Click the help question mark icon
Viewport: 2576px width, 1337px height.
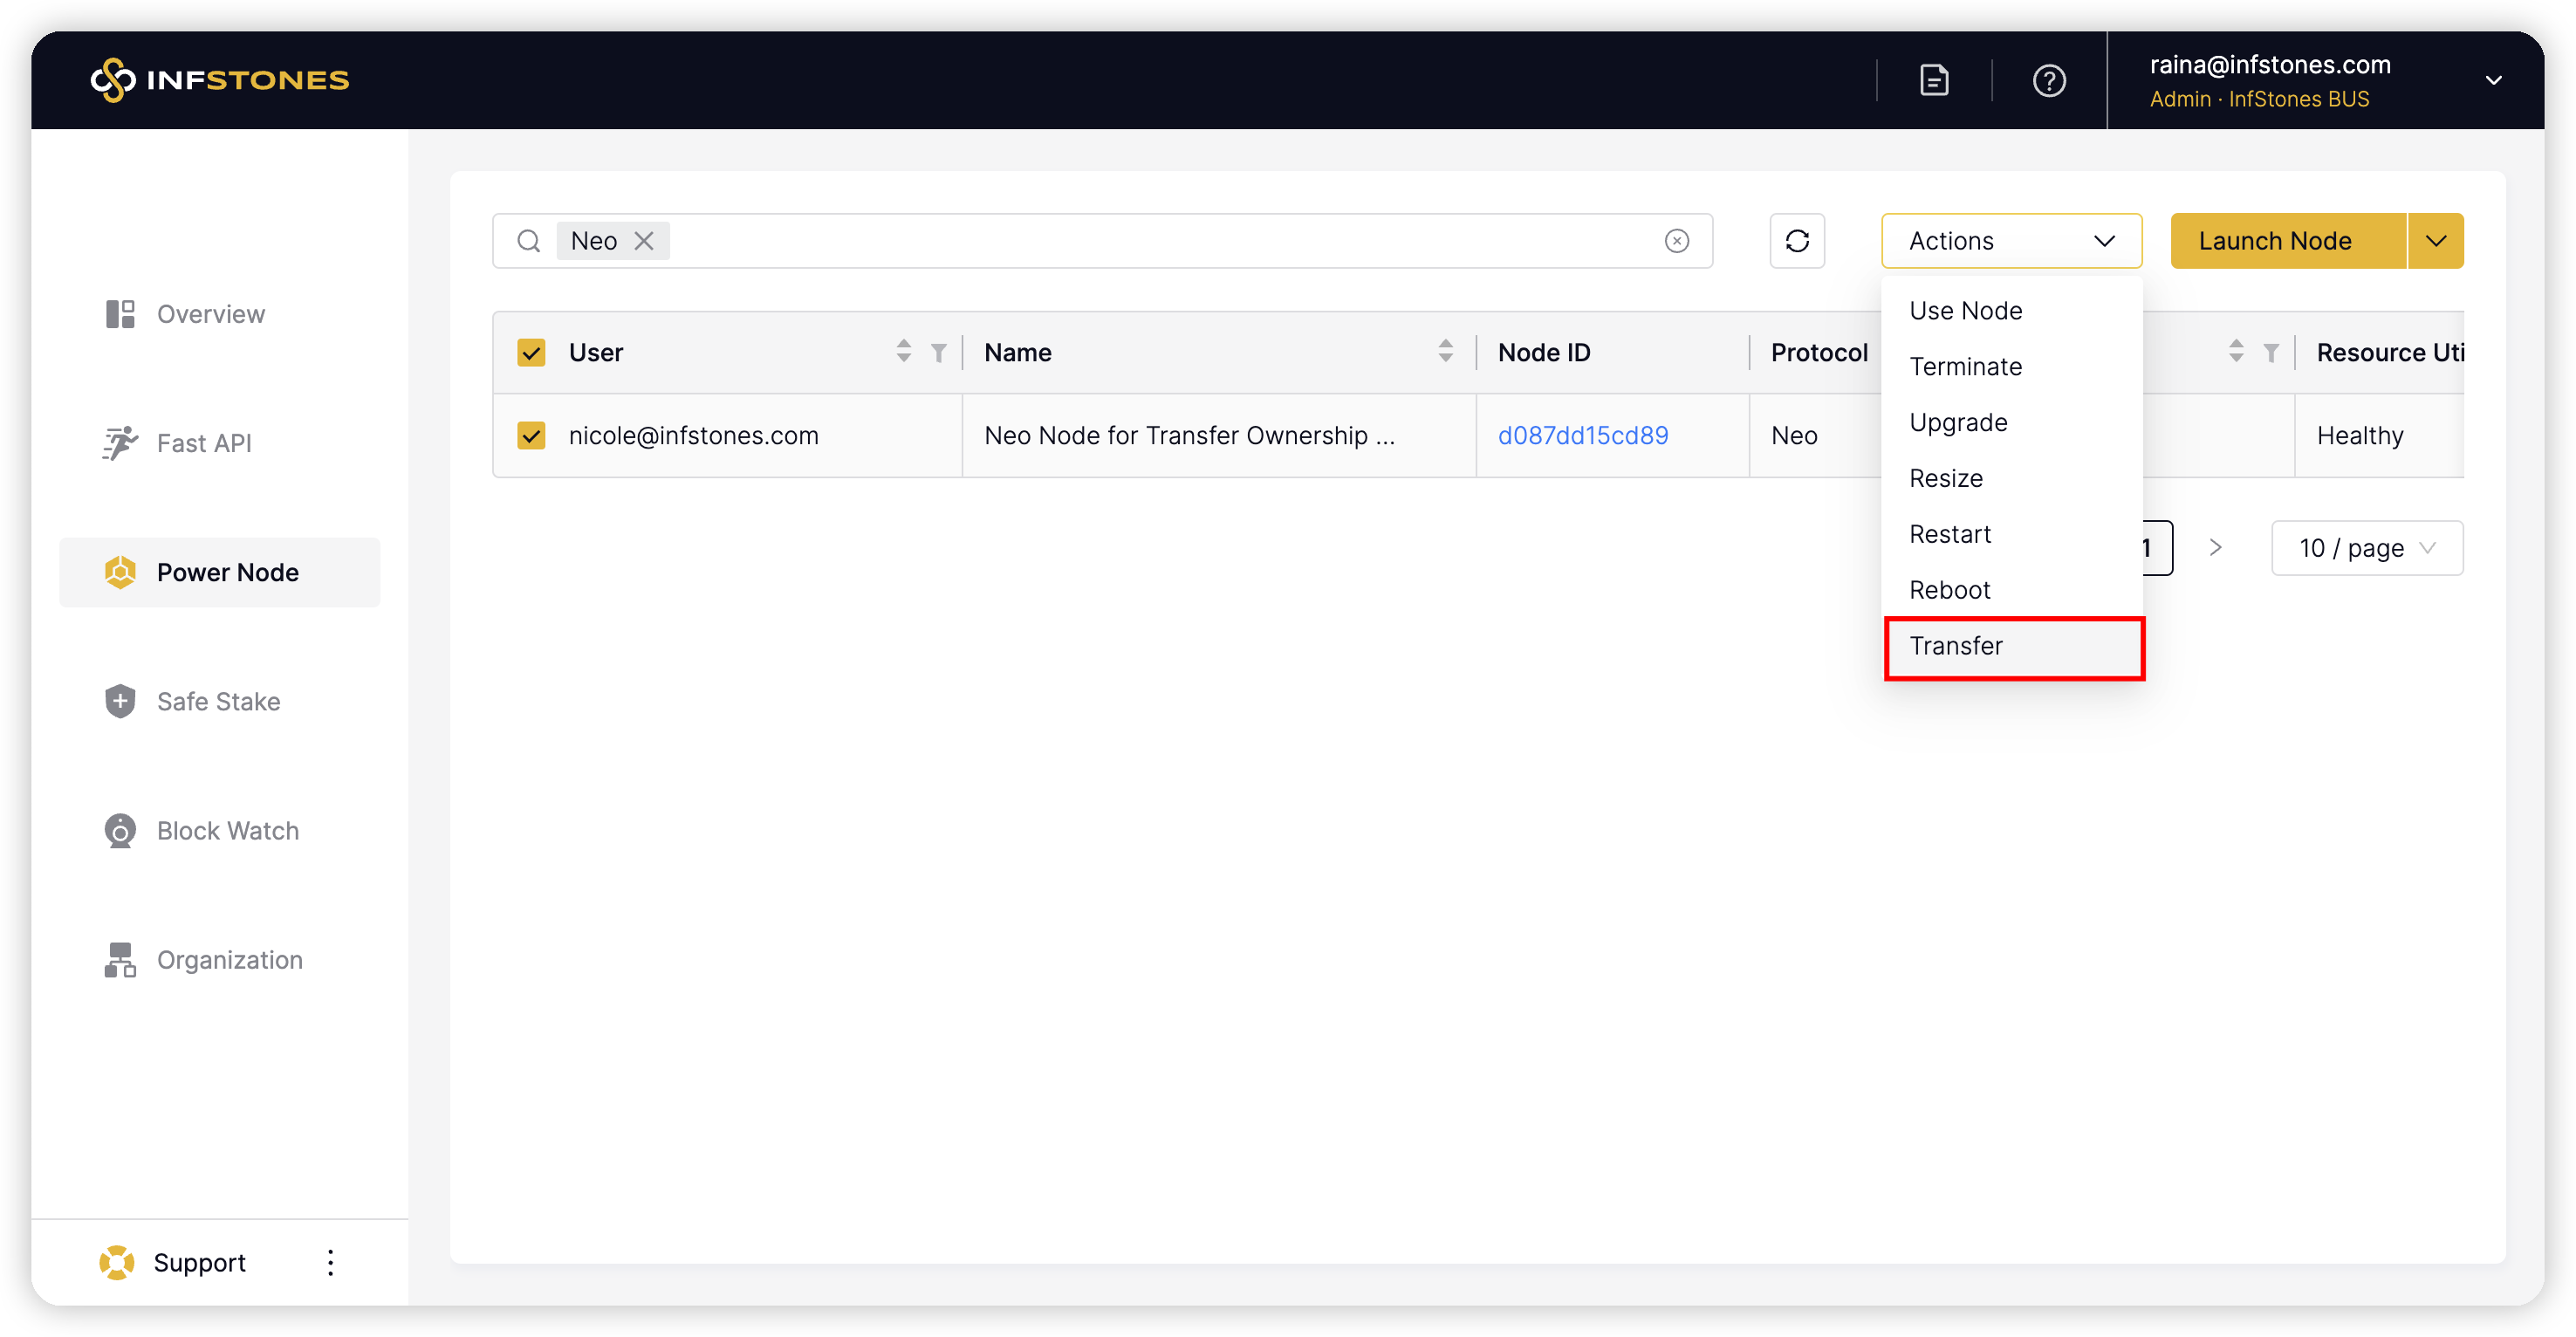tap(2048, 80)
